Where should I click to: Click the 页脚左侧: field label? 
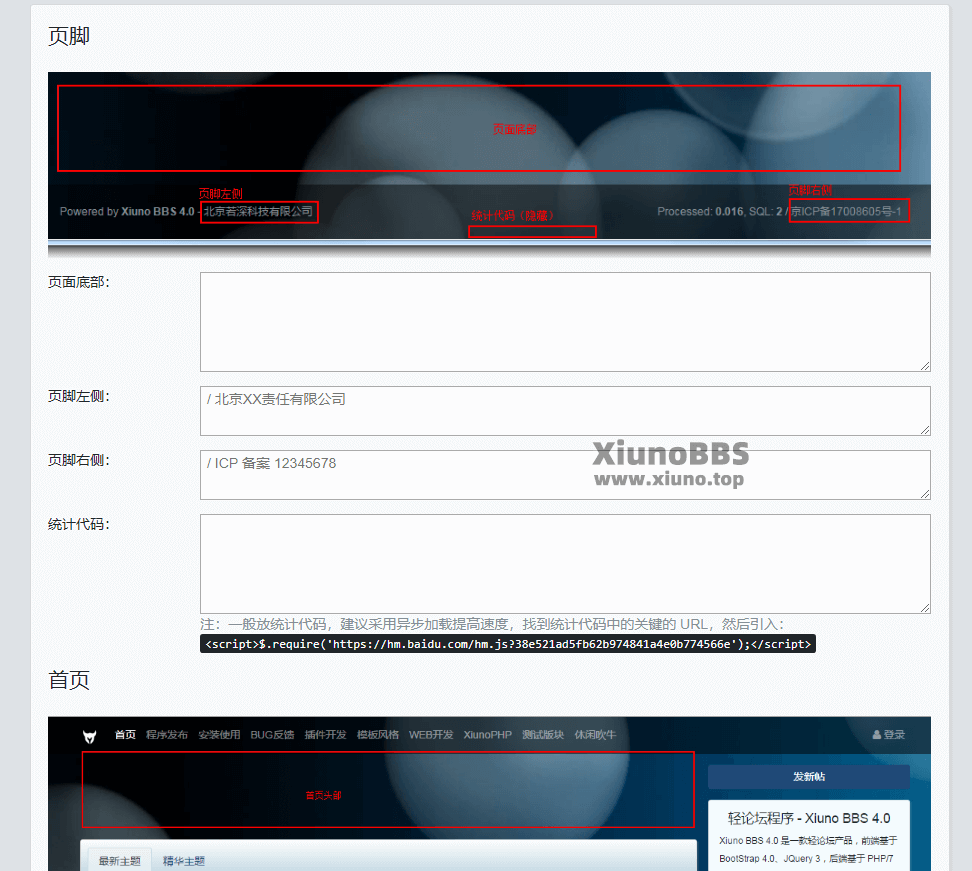[79, 396]
